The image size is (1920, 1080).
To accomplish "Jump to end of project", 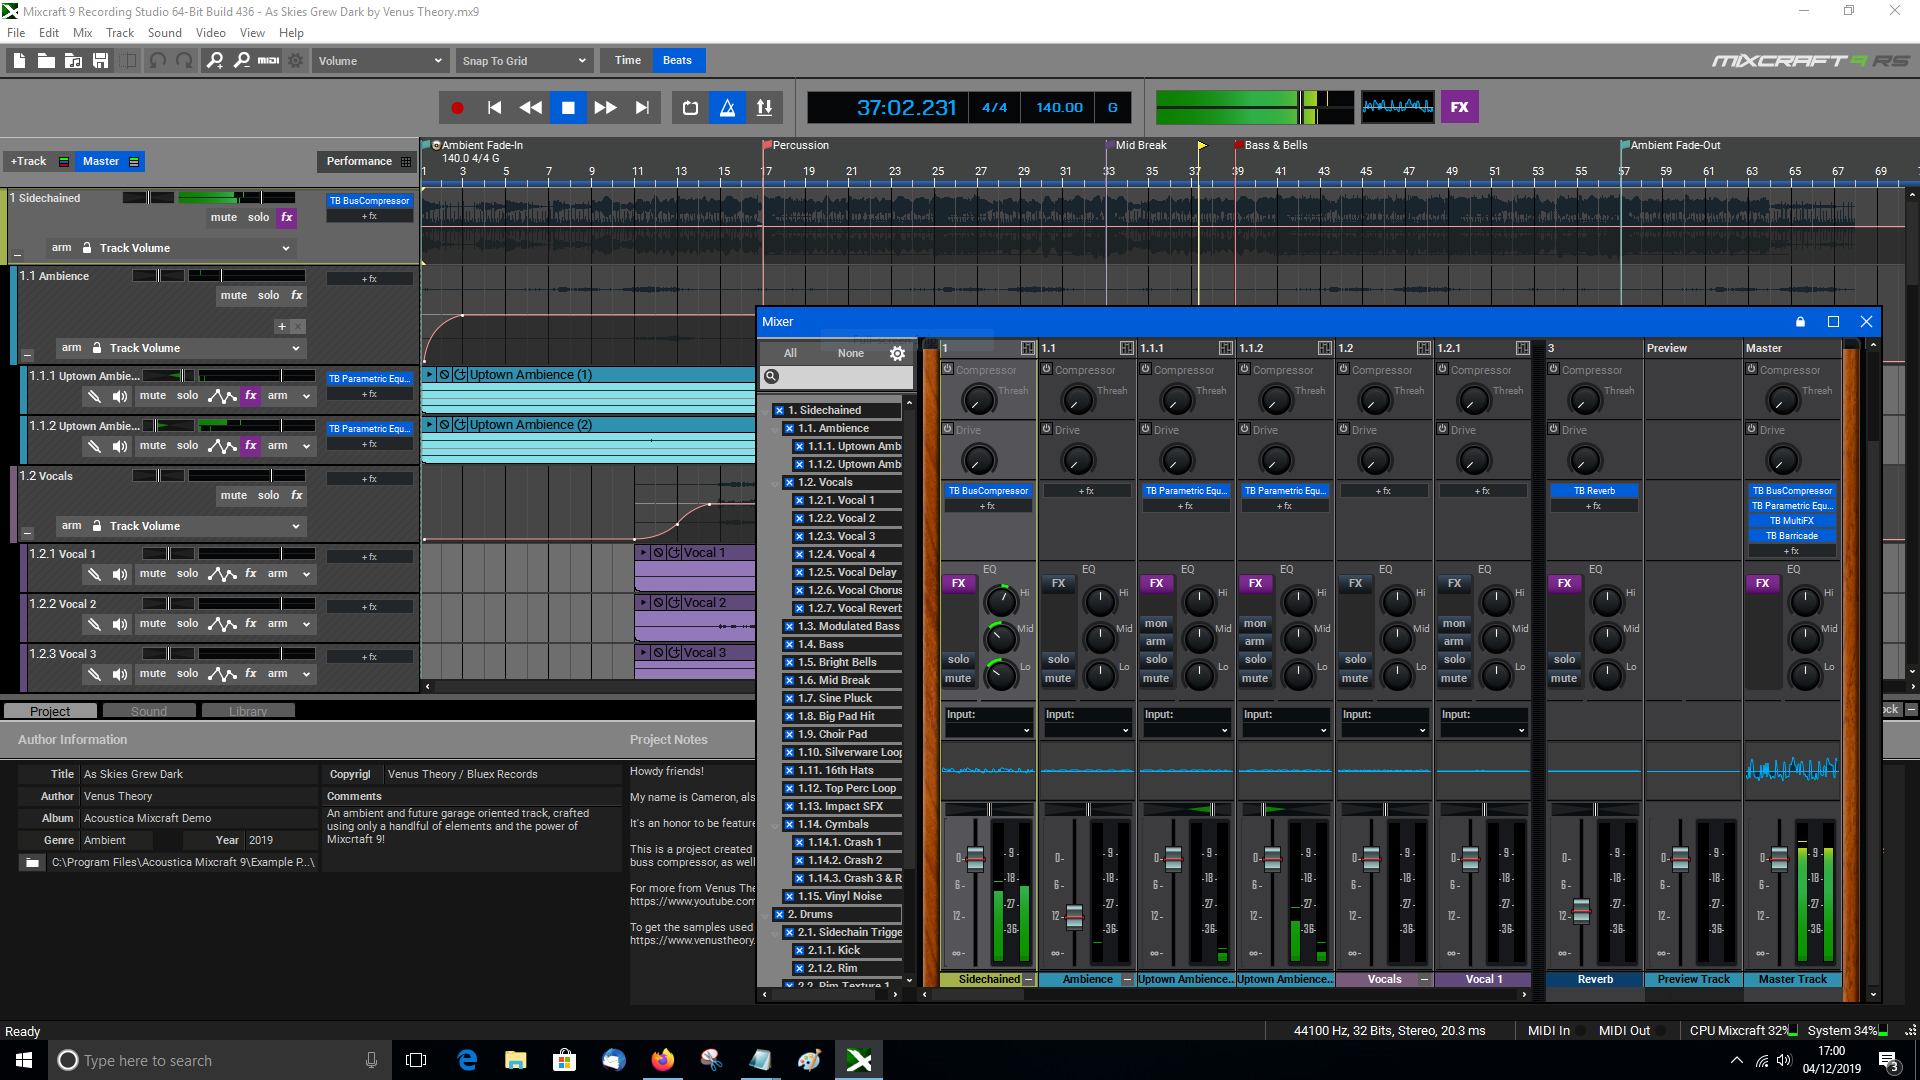I will pyautogui.click(x=642, y=108).
